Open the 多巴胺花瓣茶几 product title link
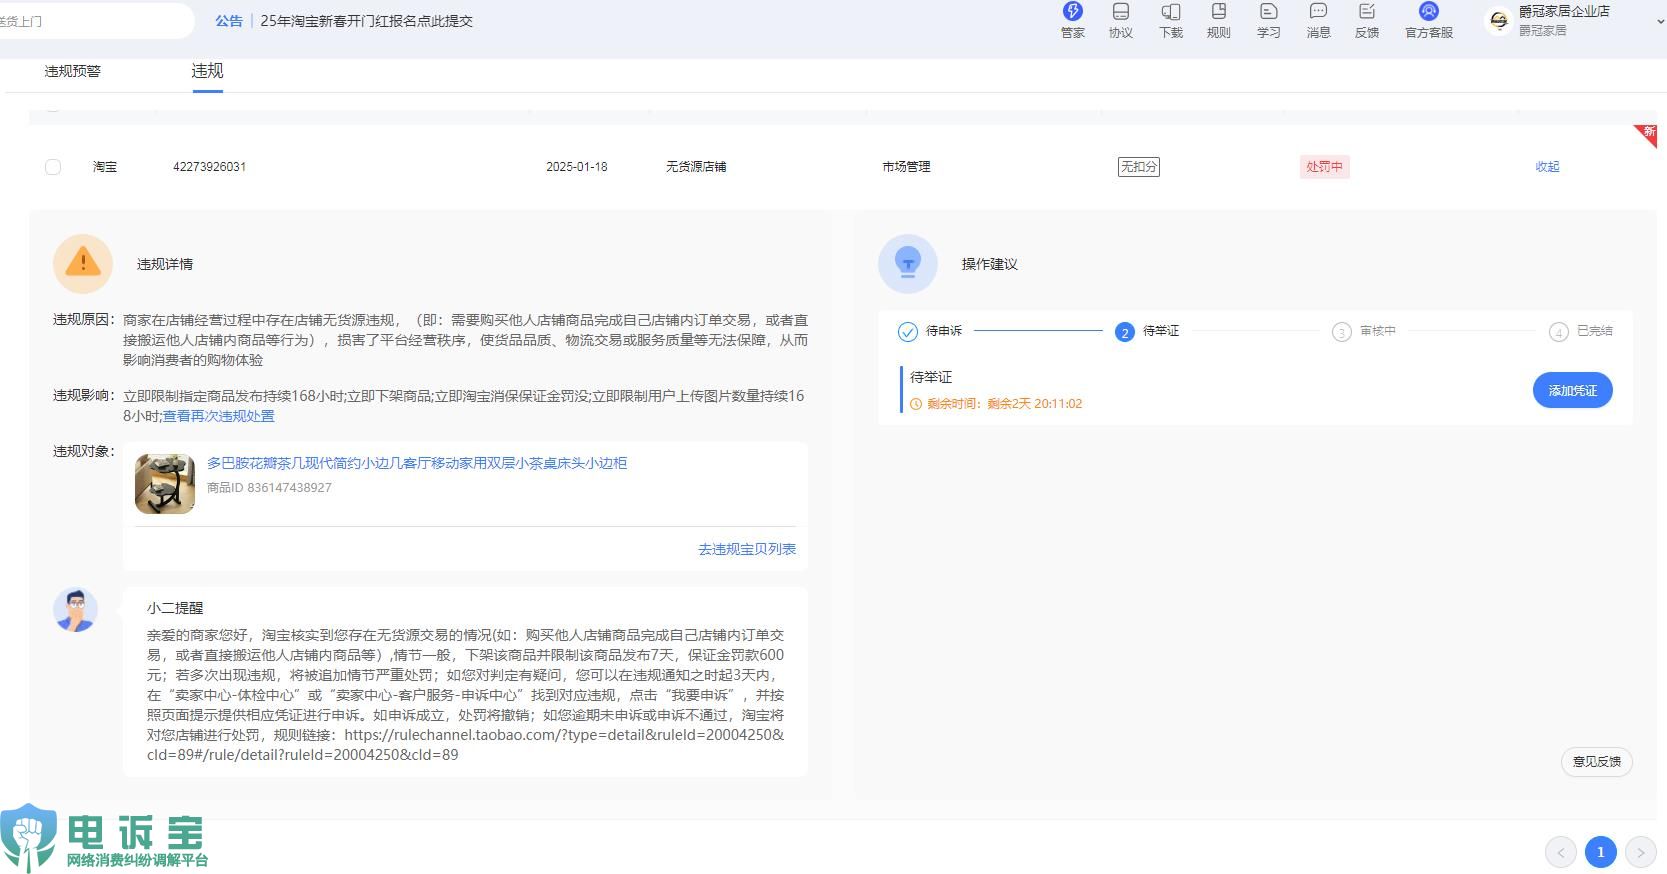Image resolution: width=1667 pixels, height=874 pixels. [417, 463]
